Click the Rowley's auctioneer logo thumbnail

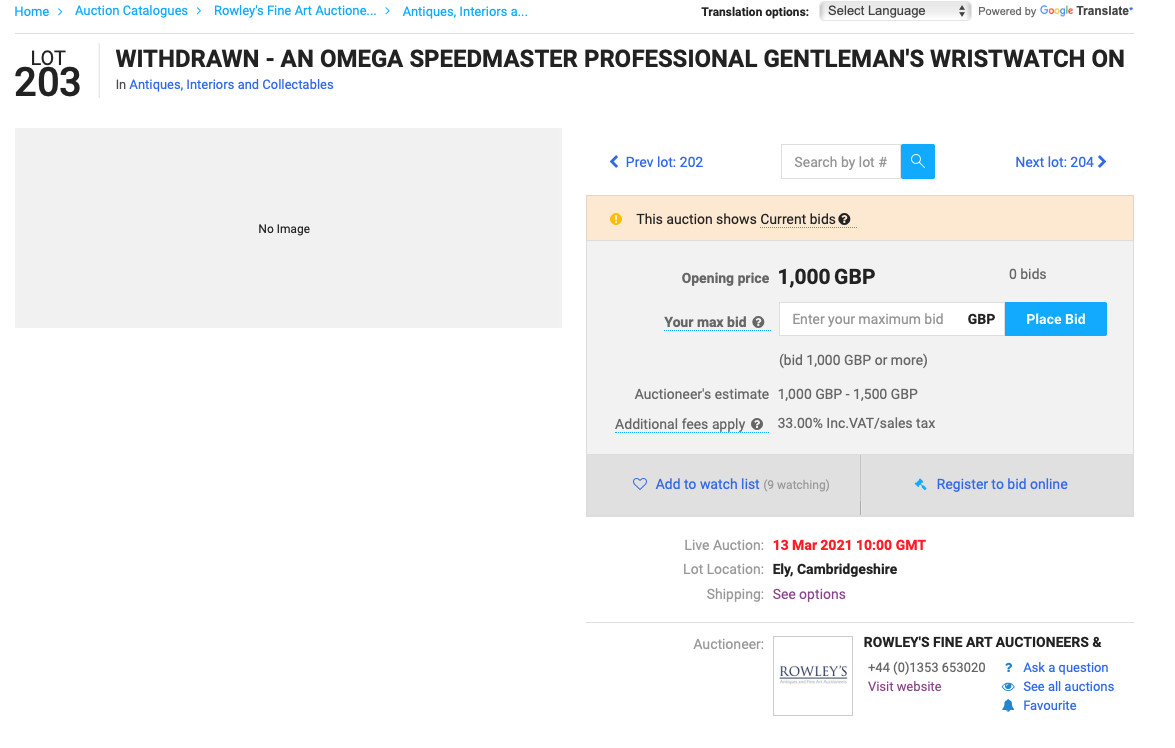pos(813,676)
